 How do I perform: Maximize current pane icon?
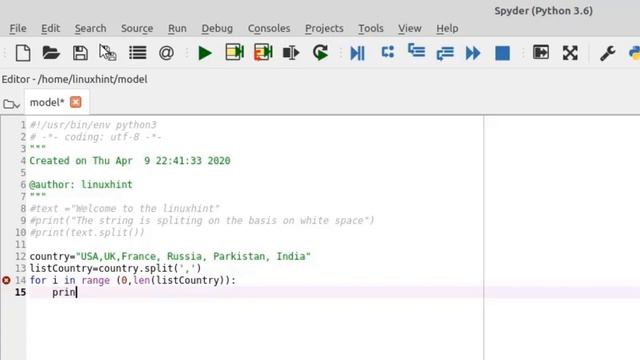pos(541,53)
